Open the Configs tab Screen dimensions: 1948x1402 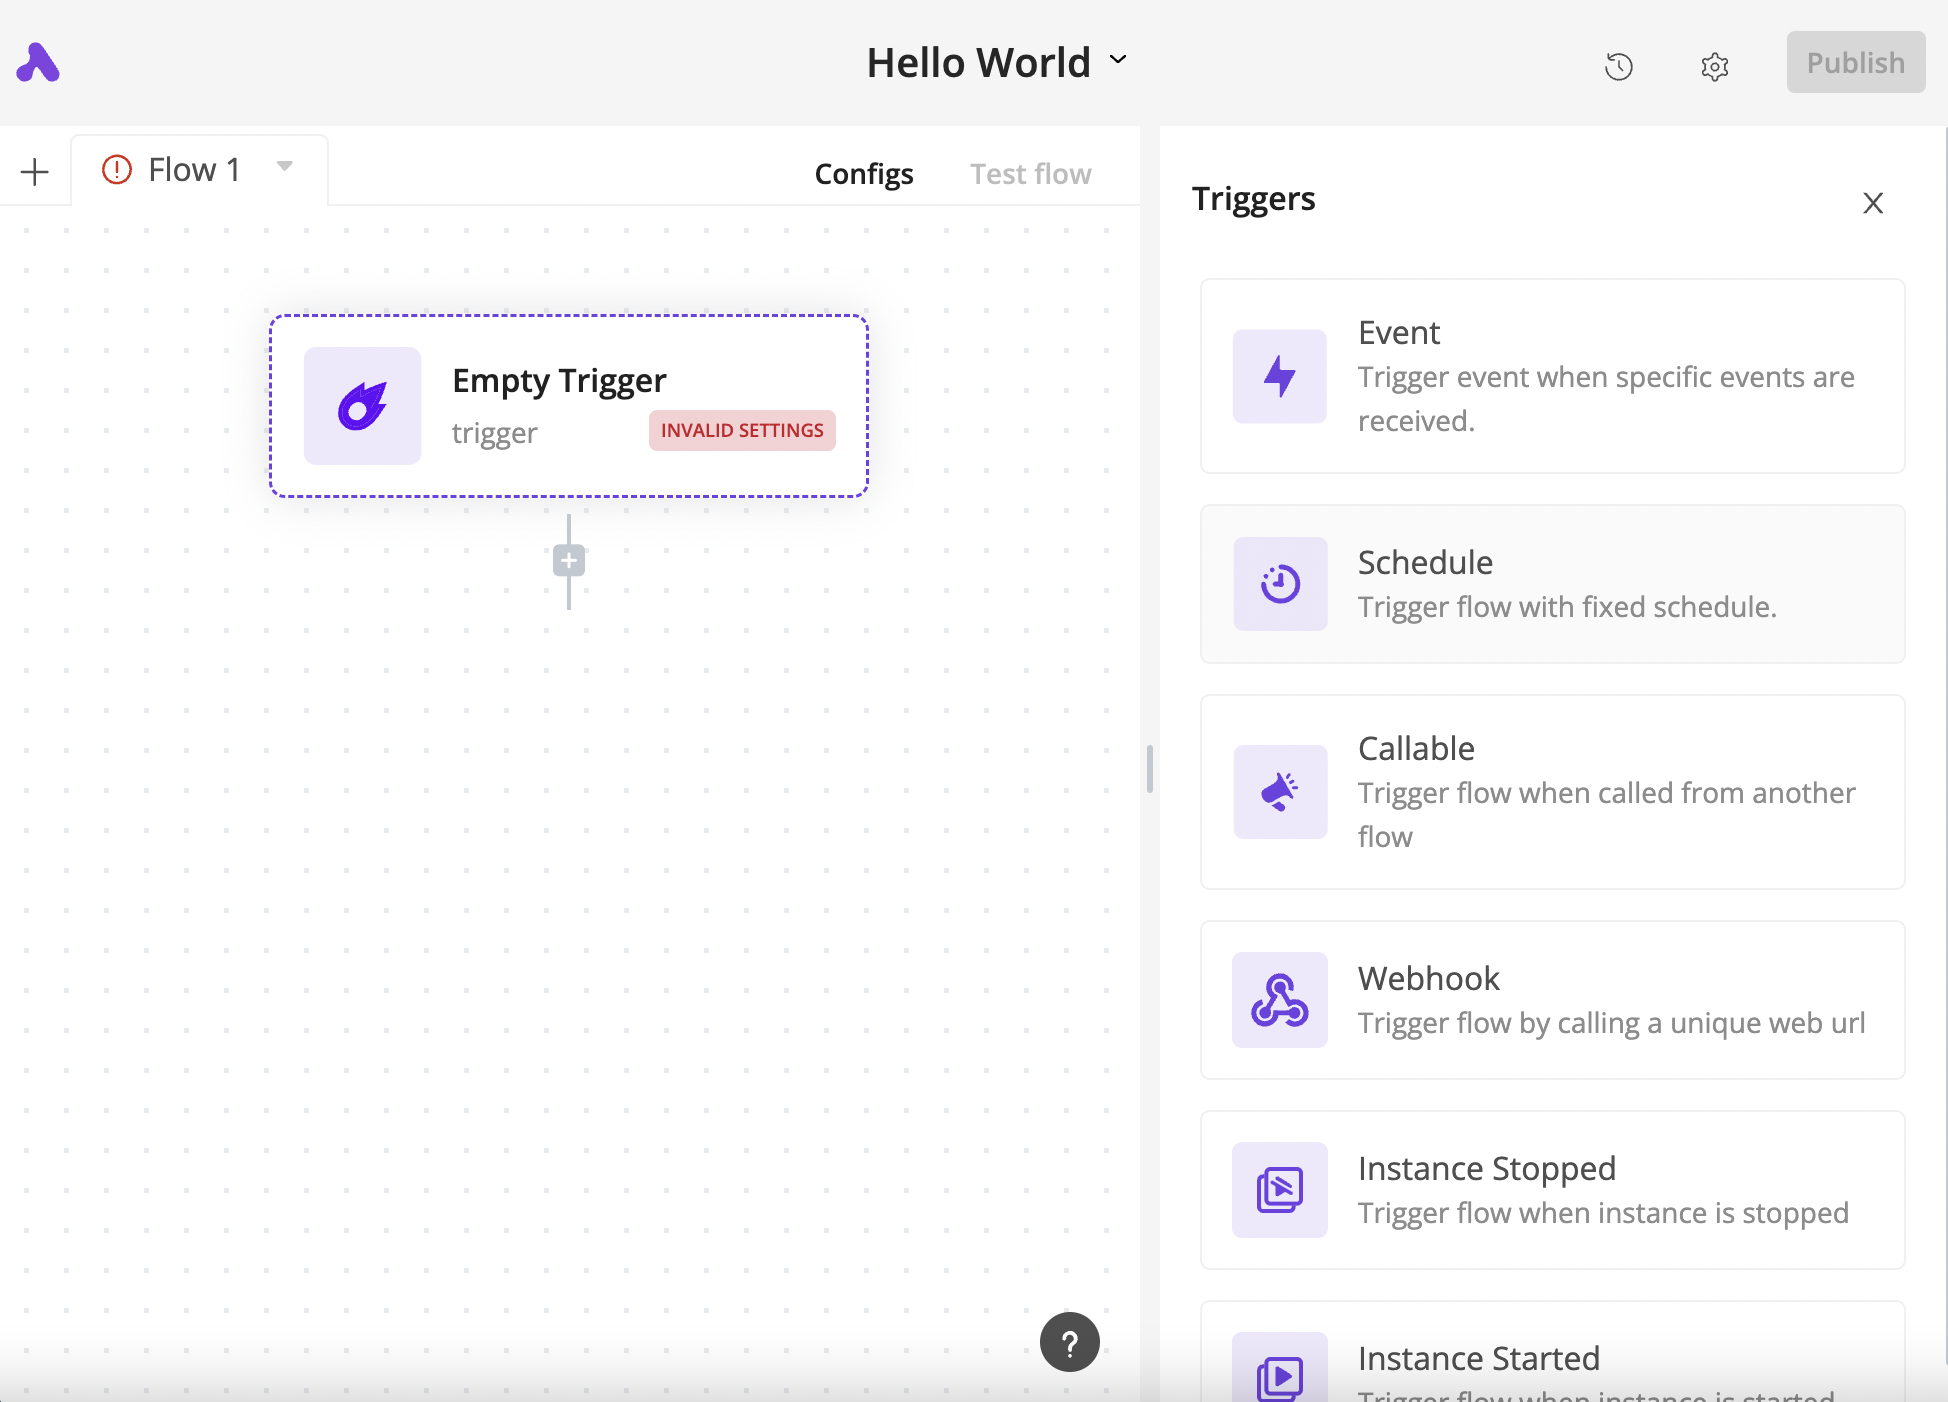coord(864,174)
